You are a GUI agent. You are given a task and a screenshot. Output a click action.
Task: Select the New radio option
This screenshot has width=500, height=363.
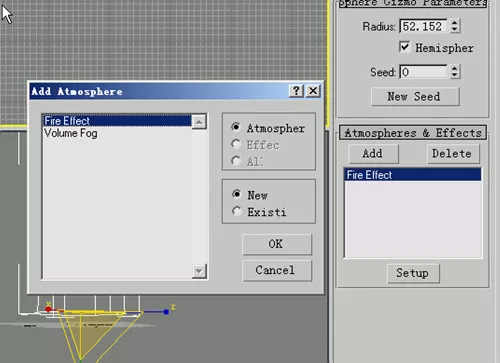point(237,194)
